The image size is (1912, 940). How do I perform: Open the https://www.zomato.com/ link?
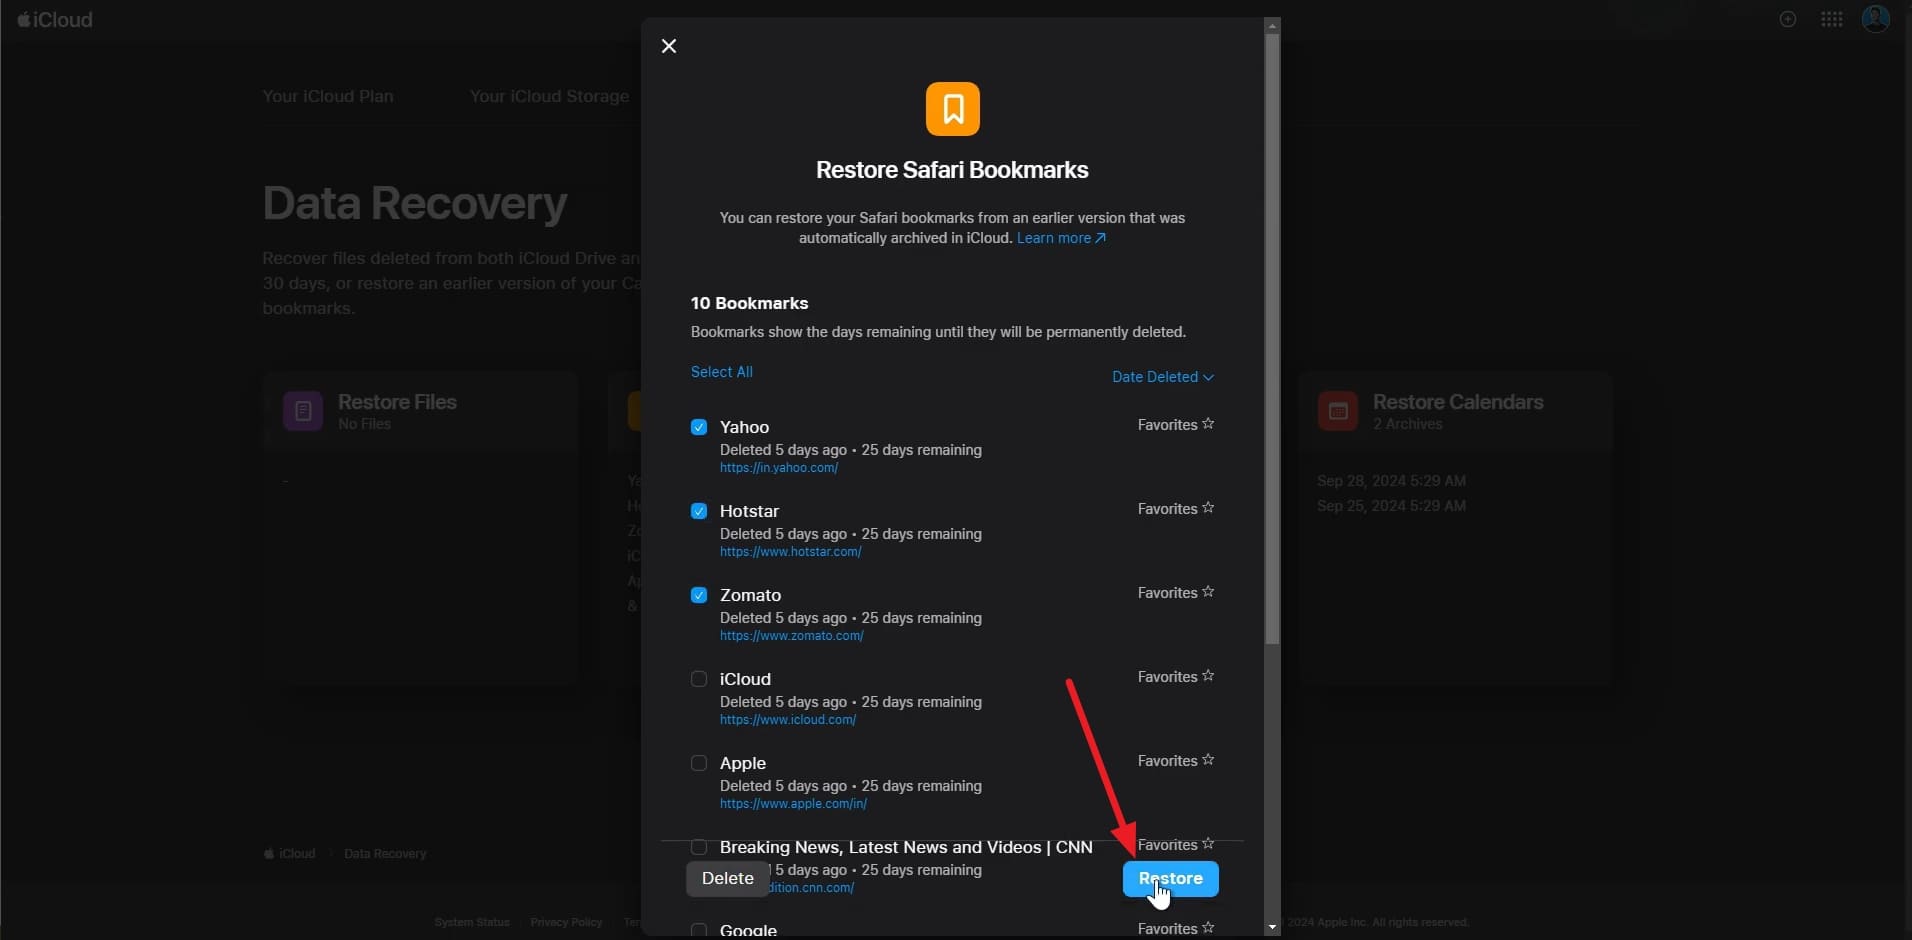791,636
